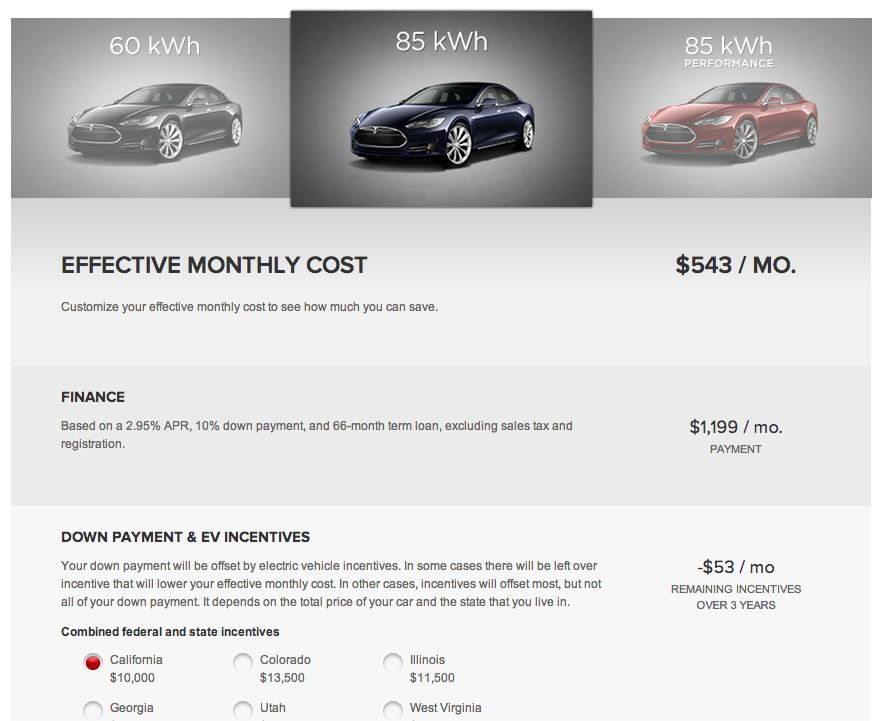Choose the Utah radio button

click(x=243, y=710)
